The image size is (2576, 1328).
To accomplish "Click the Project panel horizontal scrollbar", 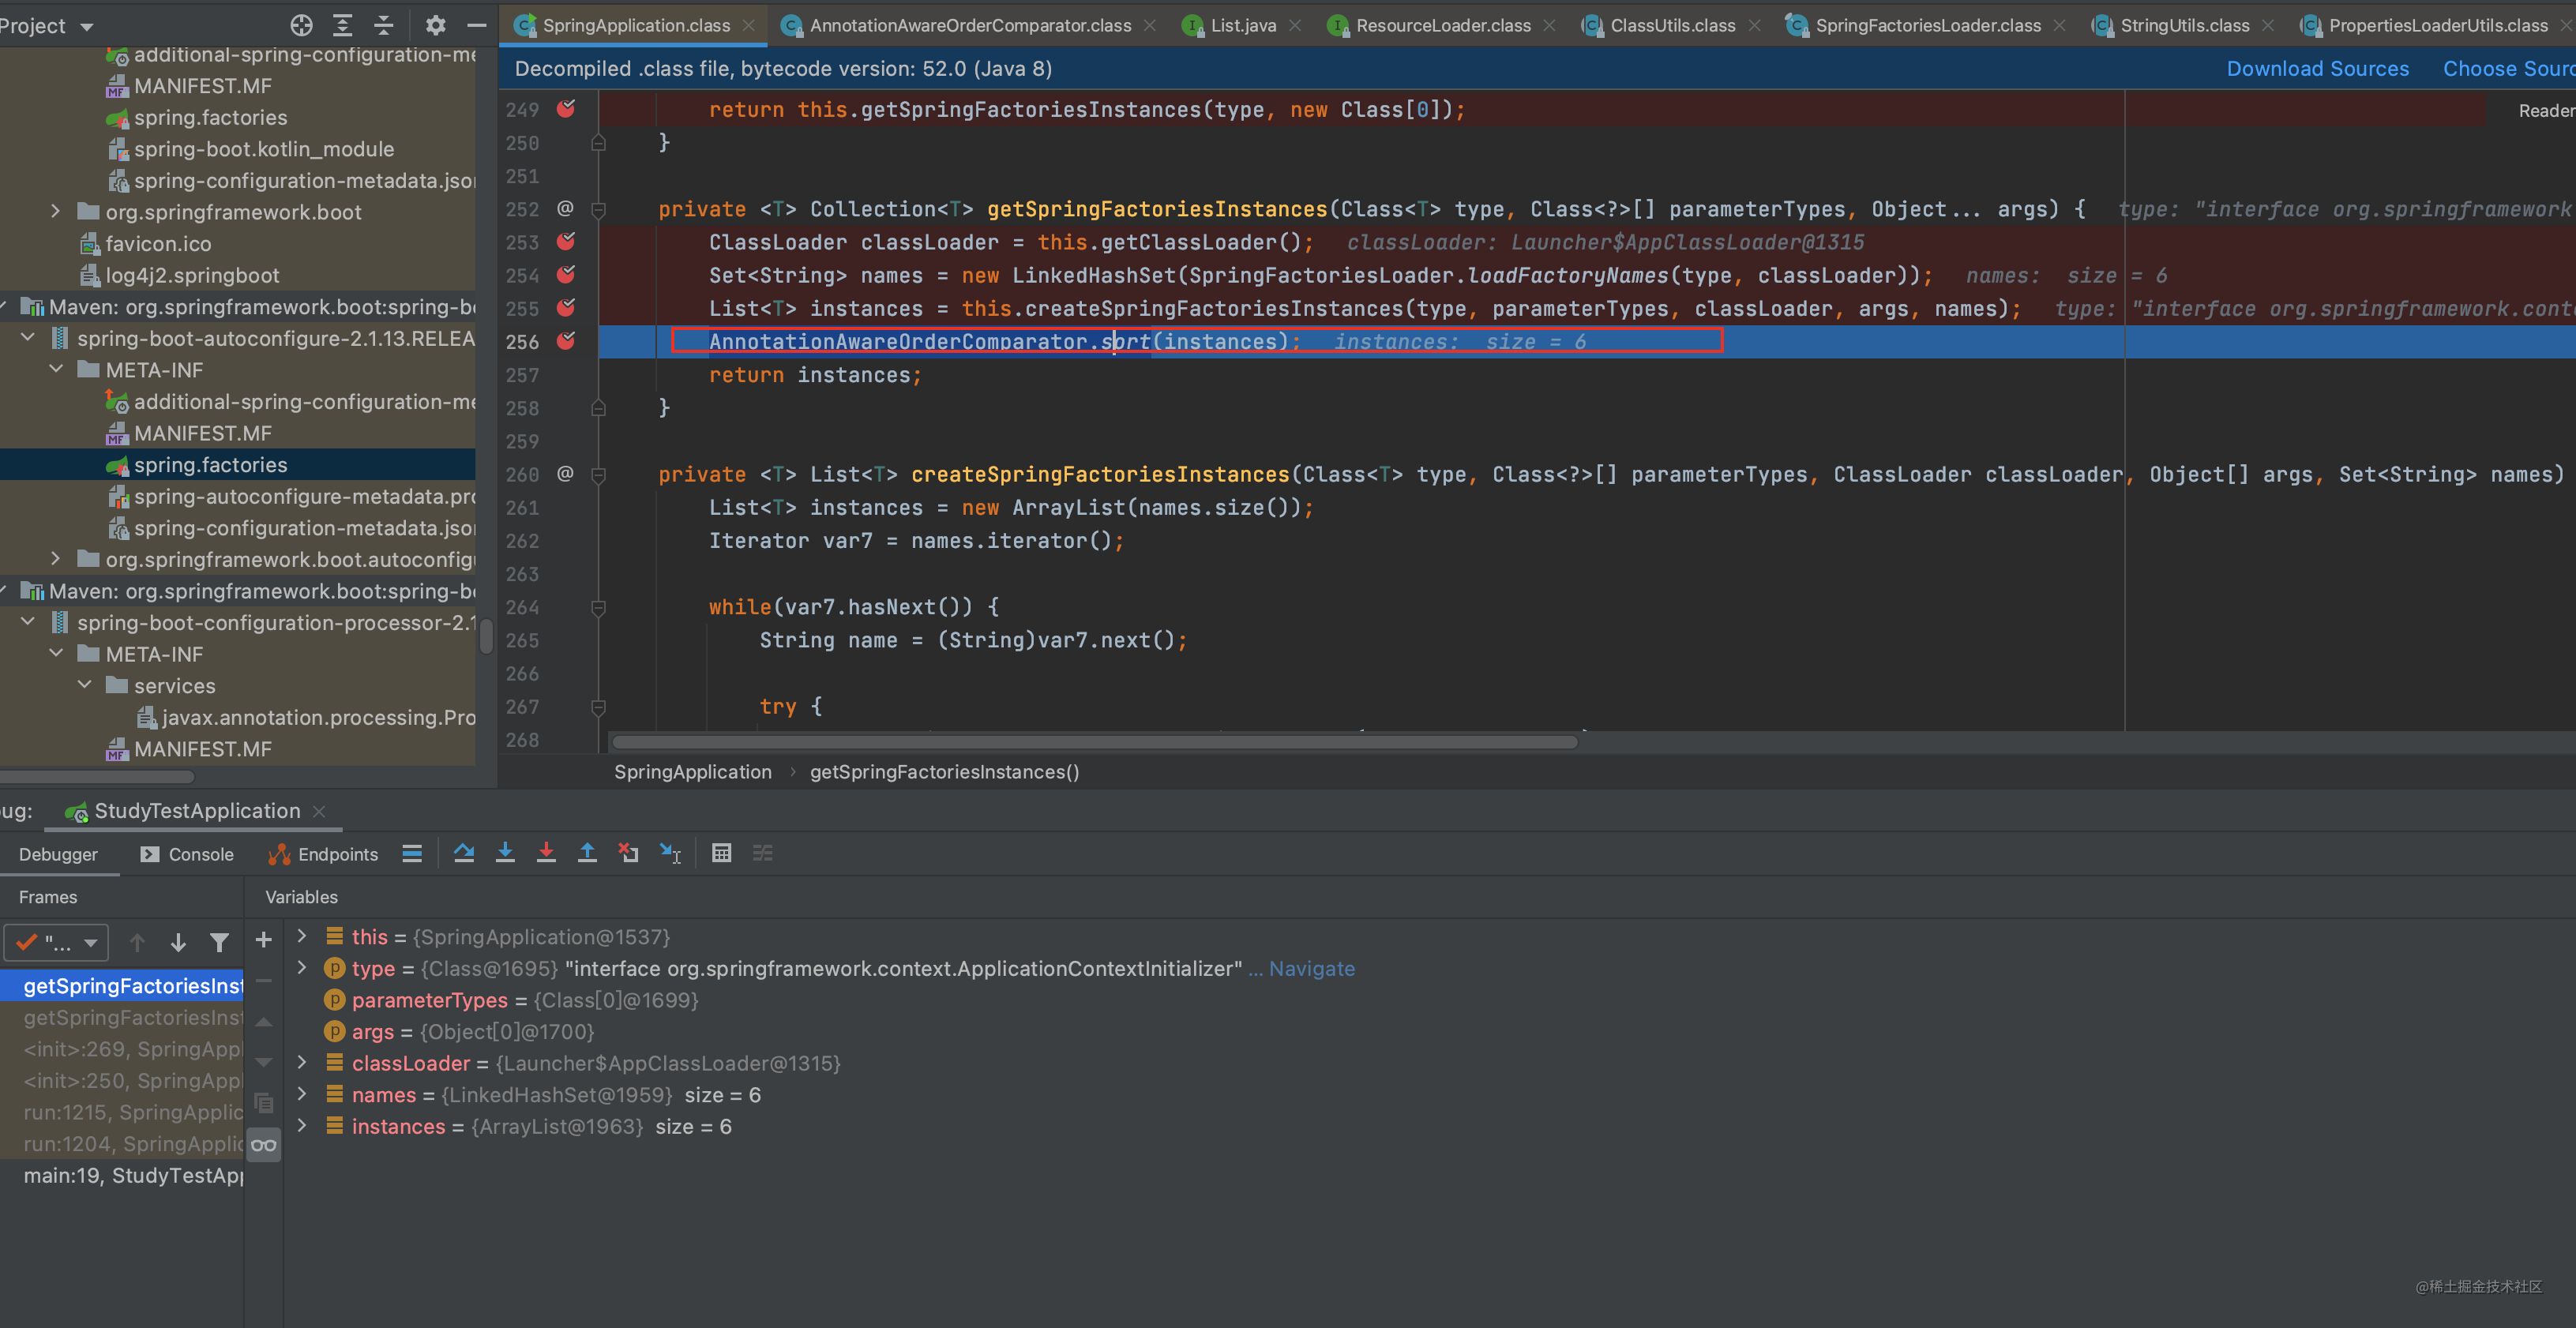I will click(97, 776).
